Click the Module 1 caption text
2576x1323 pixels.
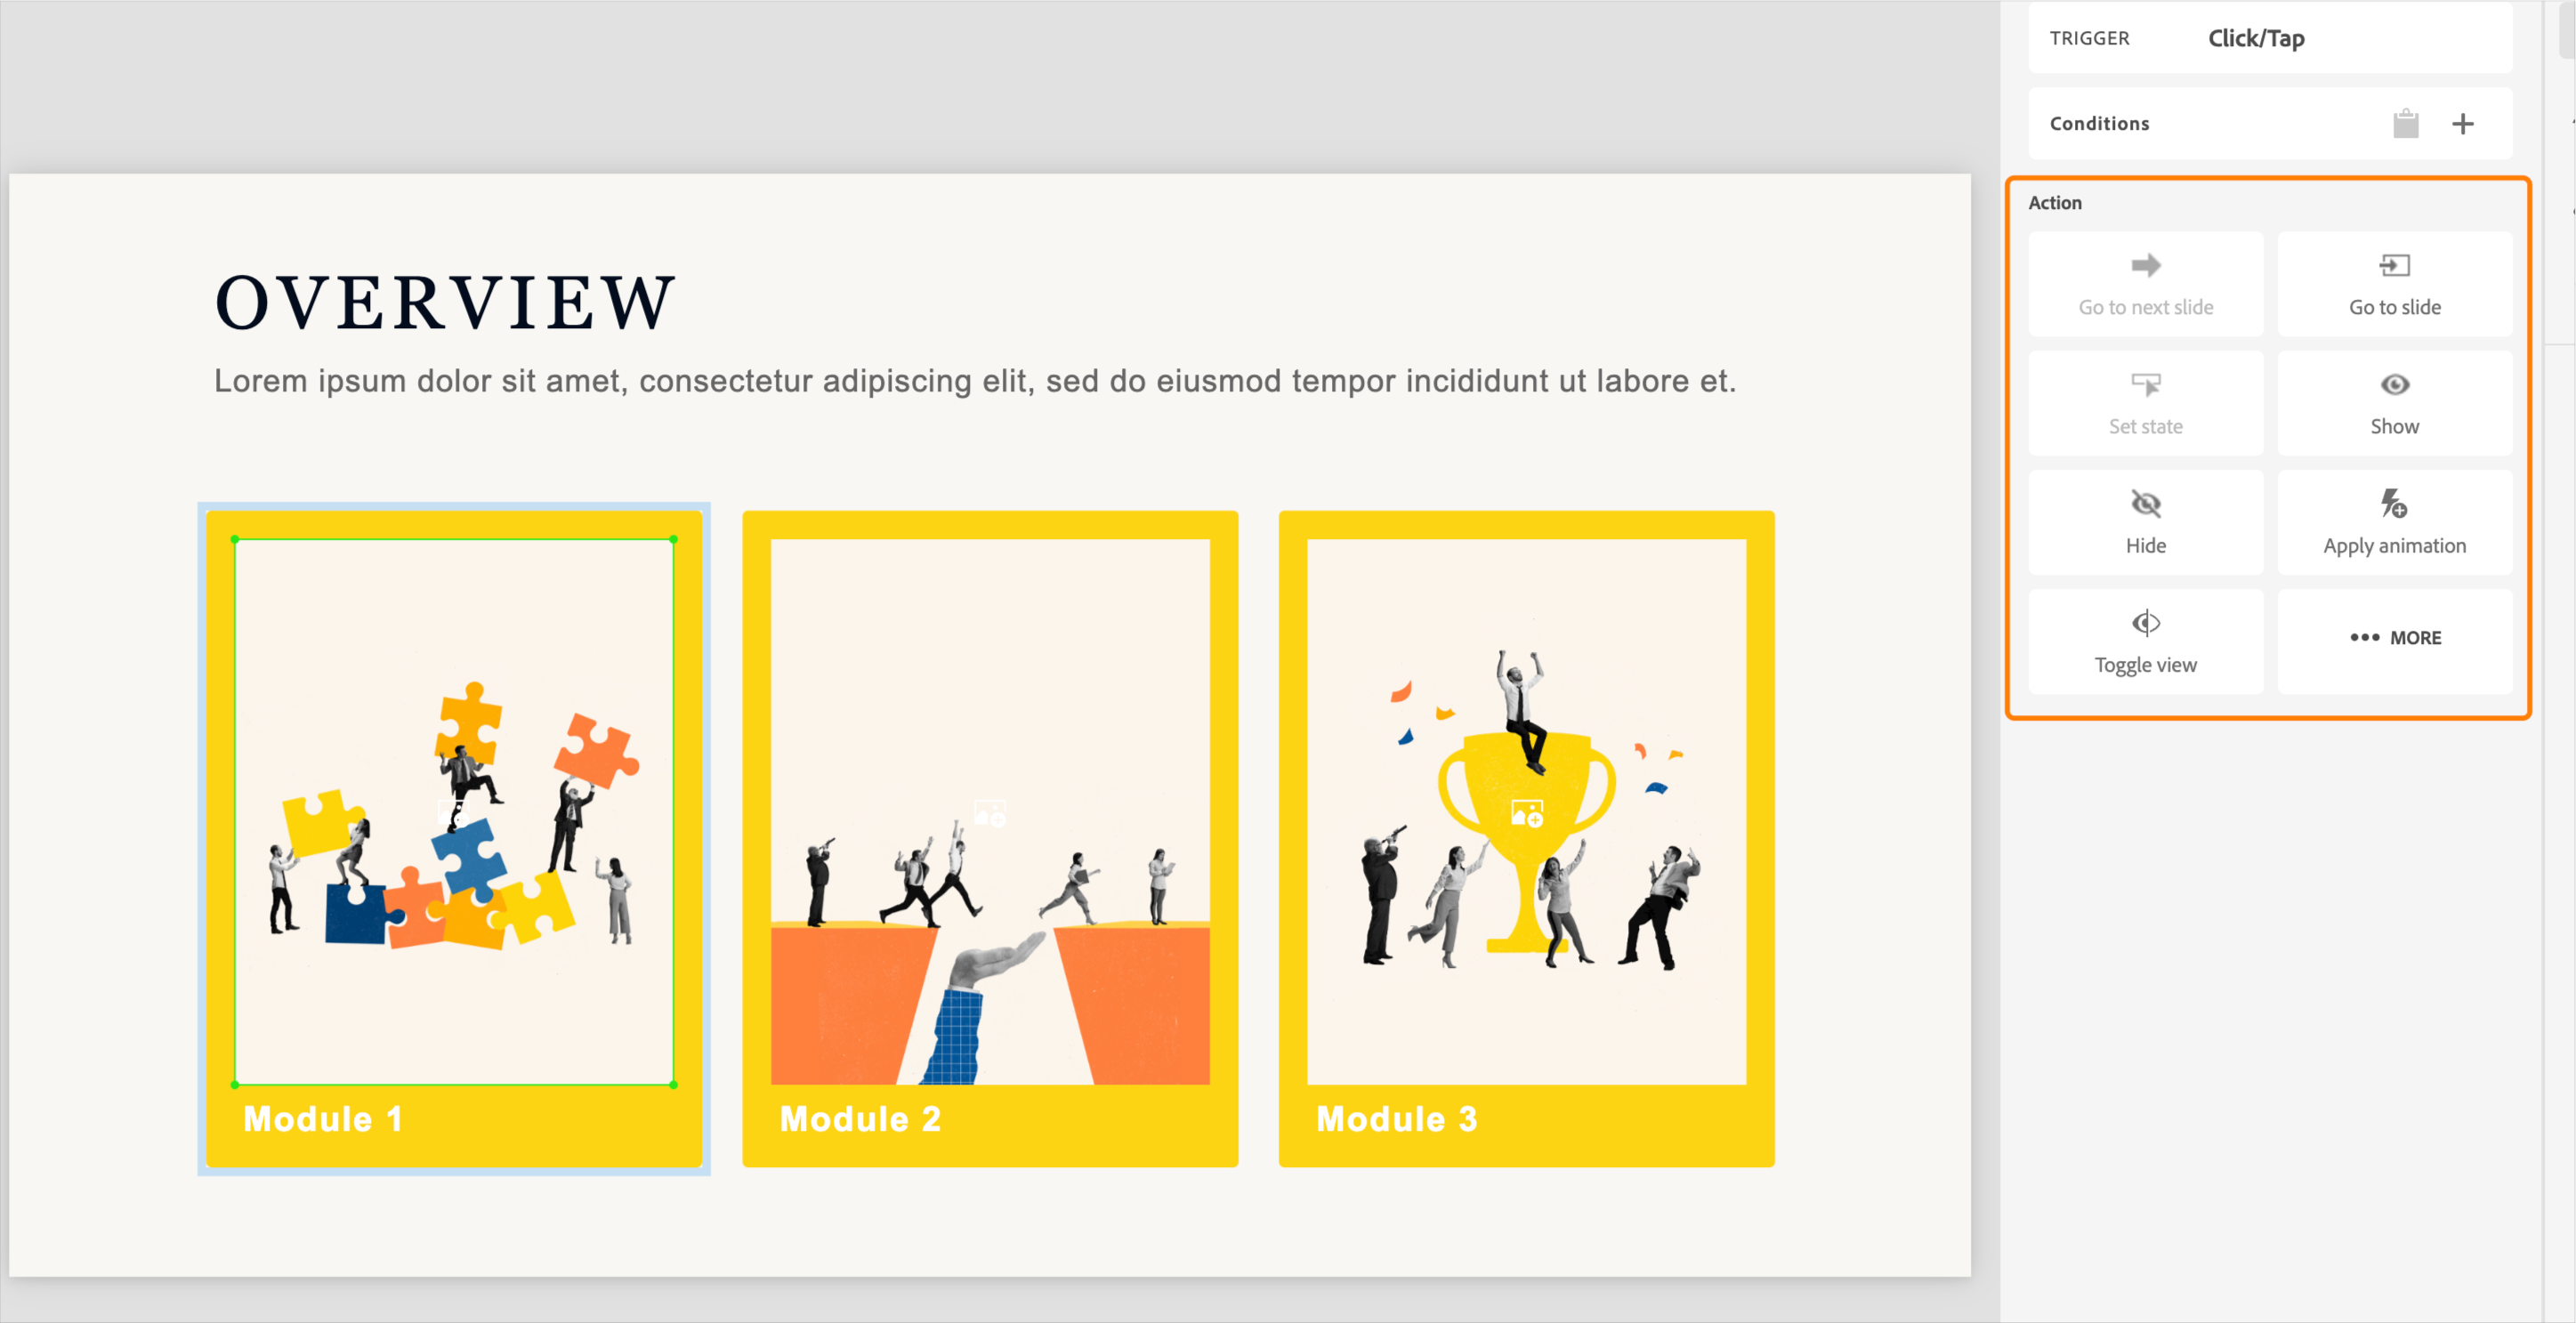[323, 1119]
